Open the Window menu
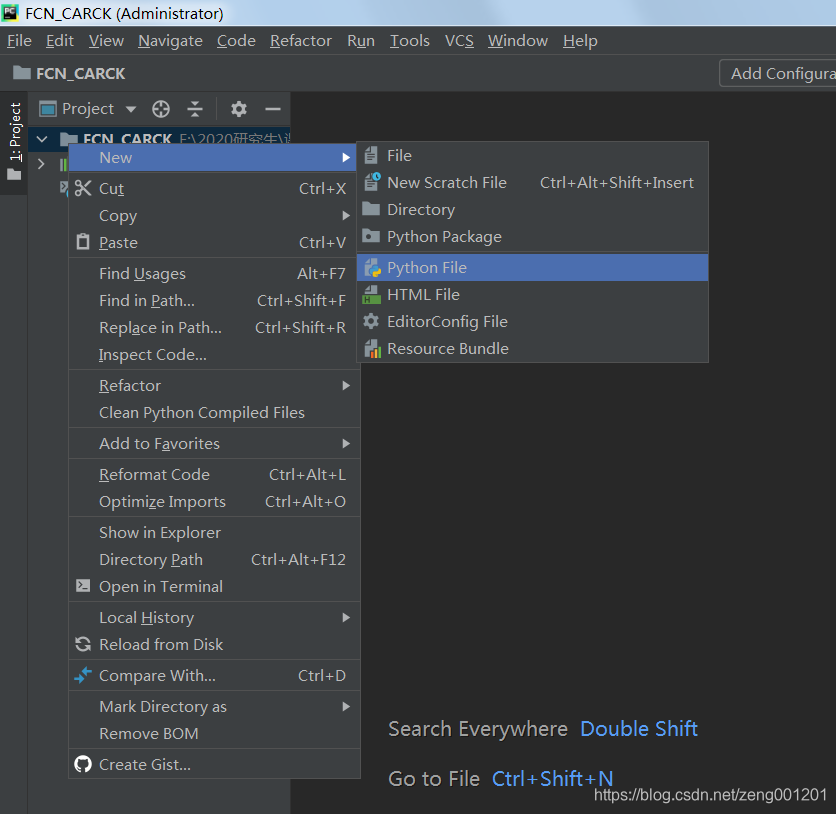This screenshot has width=836, height=814. point(518,41)
